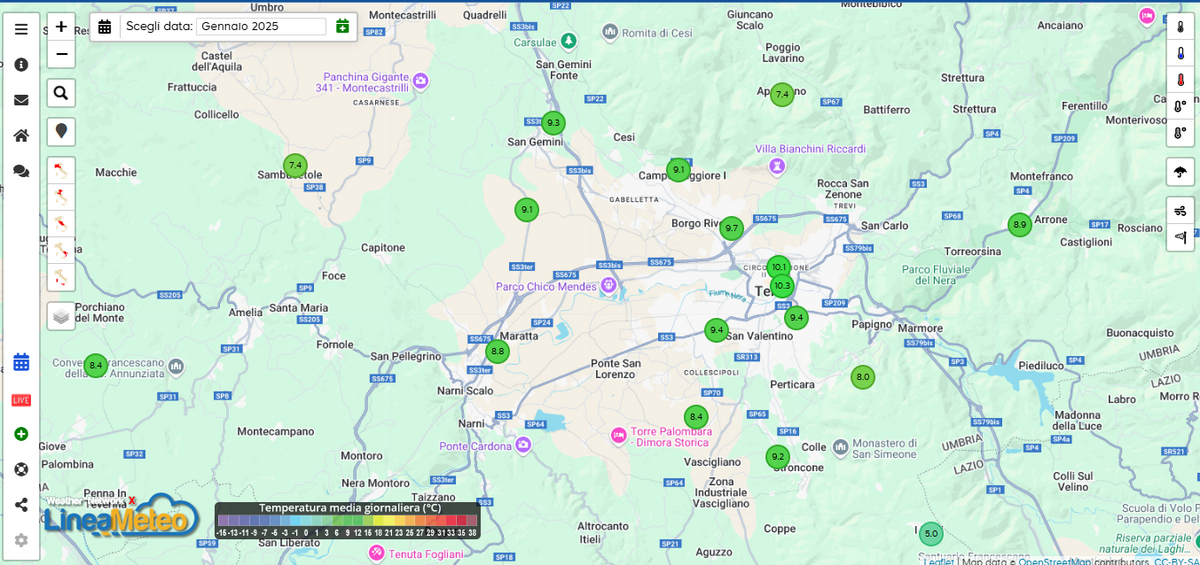Open the gear settings icon

21,540
